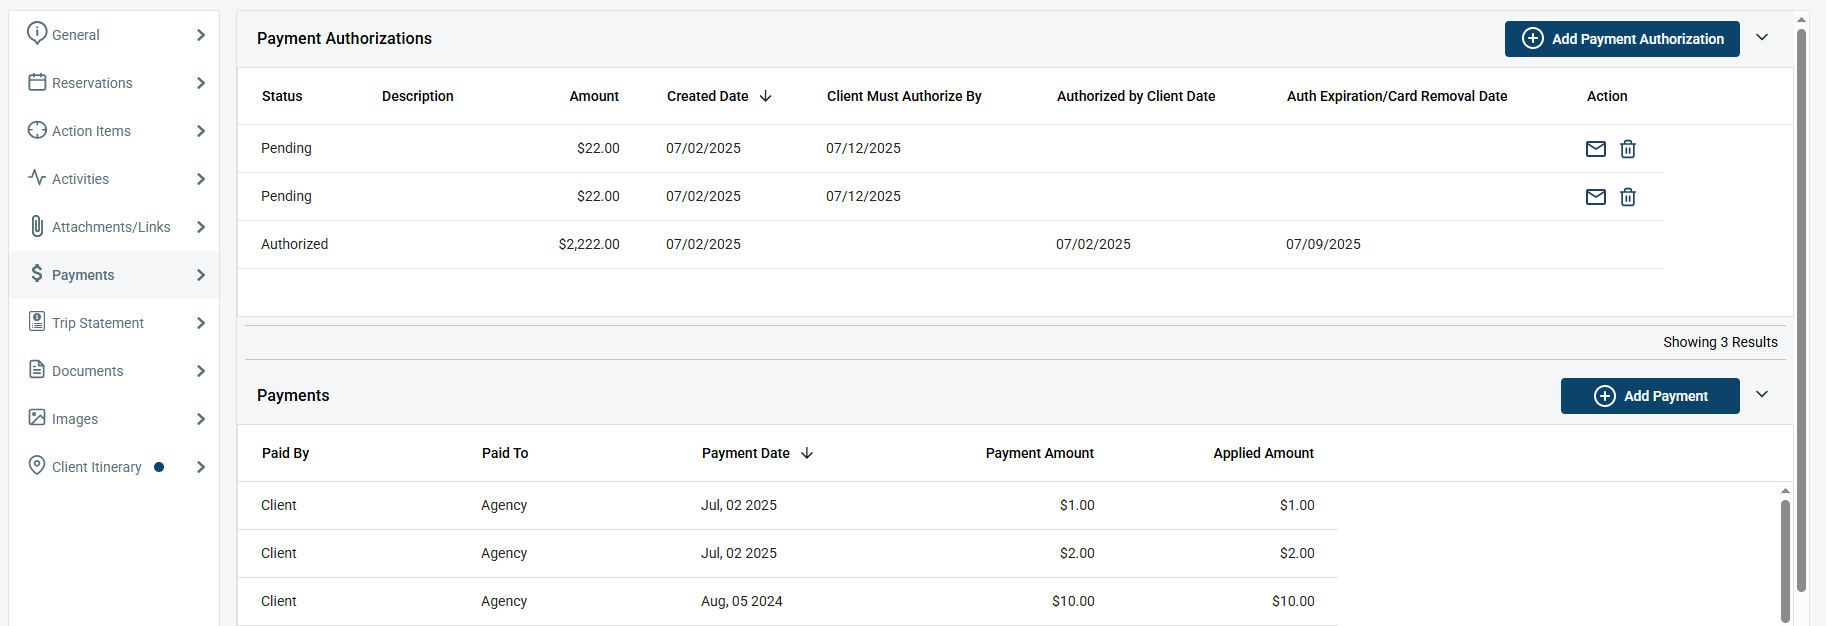The image size is (1826, 626).
Task: Click the General info icon in sidebar
Action: click(37, 33)
